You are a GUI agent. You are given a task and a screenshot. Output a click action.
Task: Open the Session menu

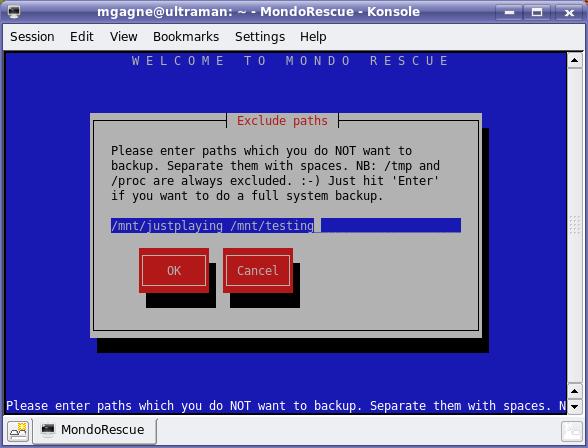pos(32,37)
